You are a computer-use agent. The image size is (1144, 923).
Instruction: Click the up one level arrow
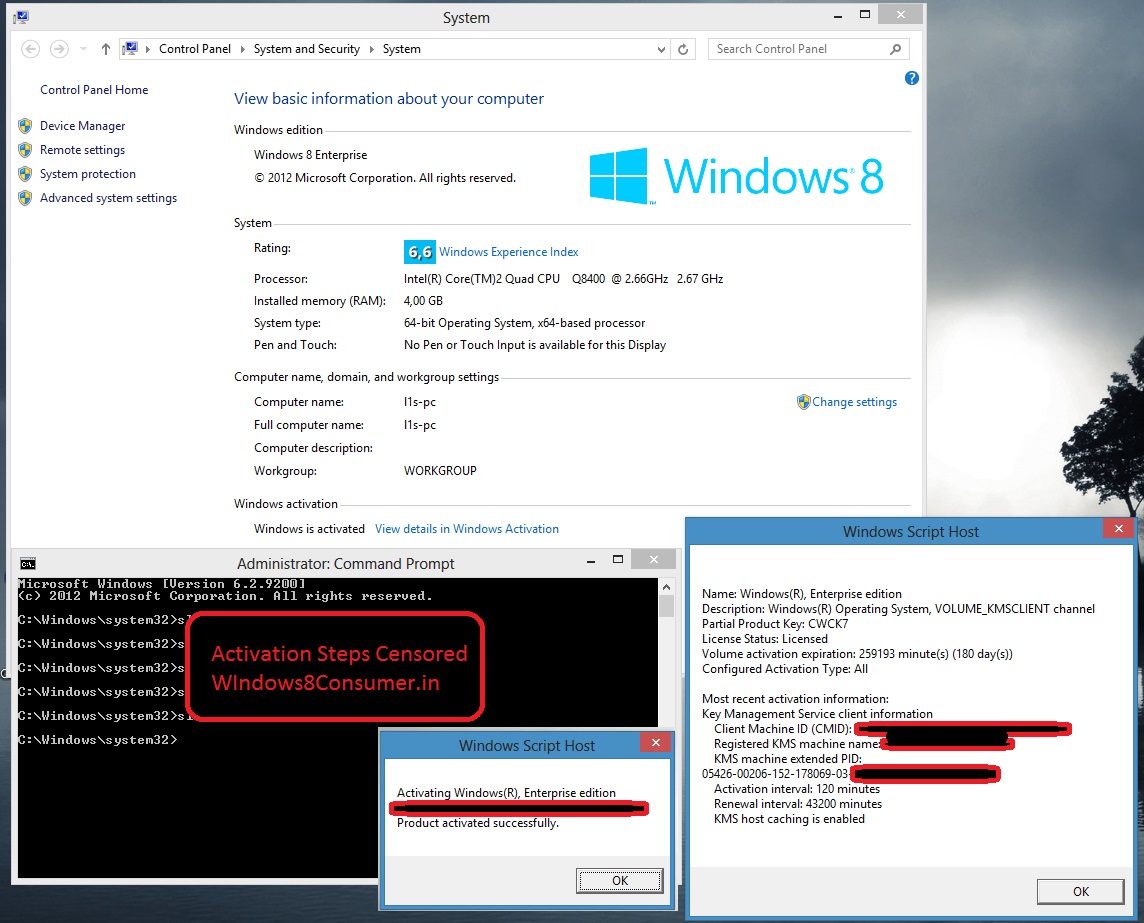coord(106,49)
